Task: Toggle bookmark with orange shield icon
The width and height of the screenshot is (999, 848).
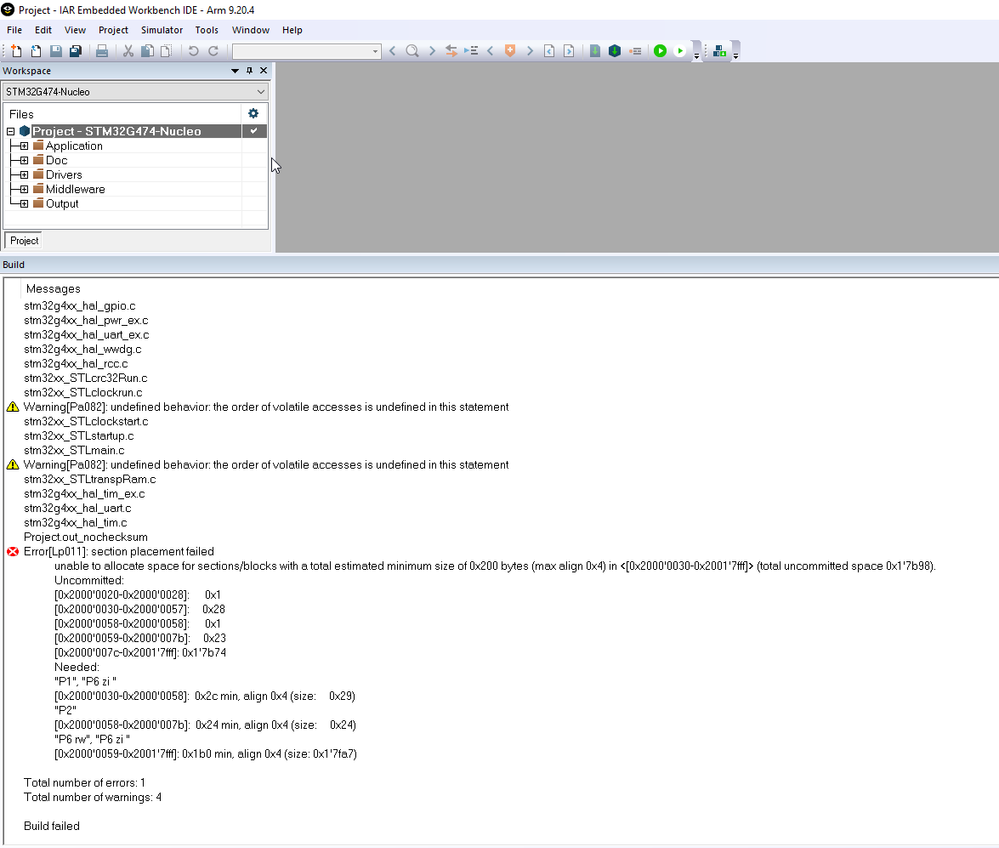Action: coord(510,51)
